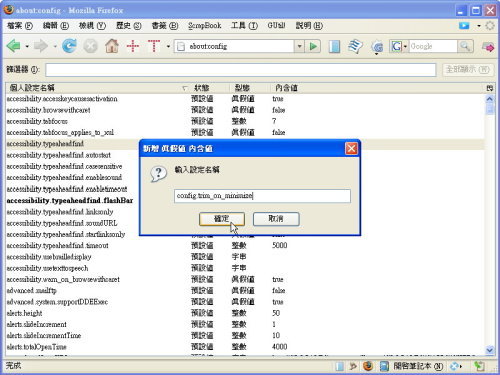The image size is (500, 375).
Task: Close the new boolean value dialog
Action: [351, 148]
